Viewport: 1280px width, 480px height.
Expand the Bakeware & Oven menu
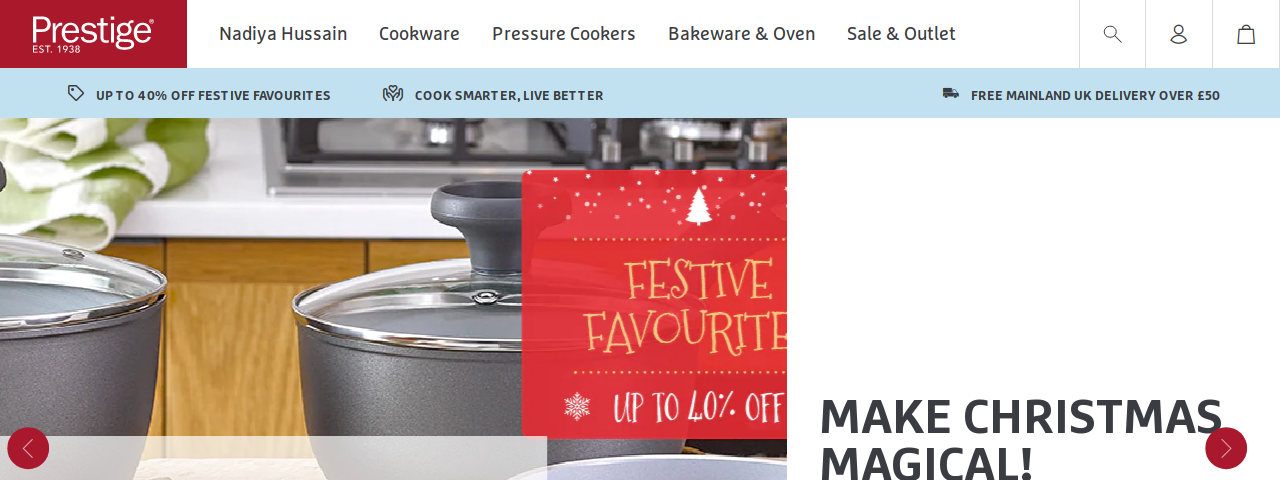click(x=741, y=34)
